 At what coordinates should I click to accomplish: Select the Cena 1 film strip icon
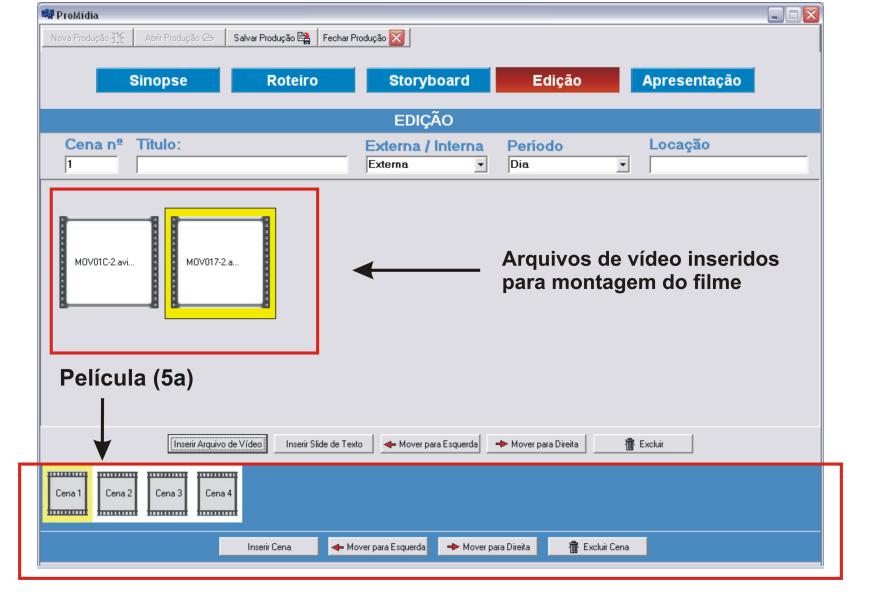68,493
